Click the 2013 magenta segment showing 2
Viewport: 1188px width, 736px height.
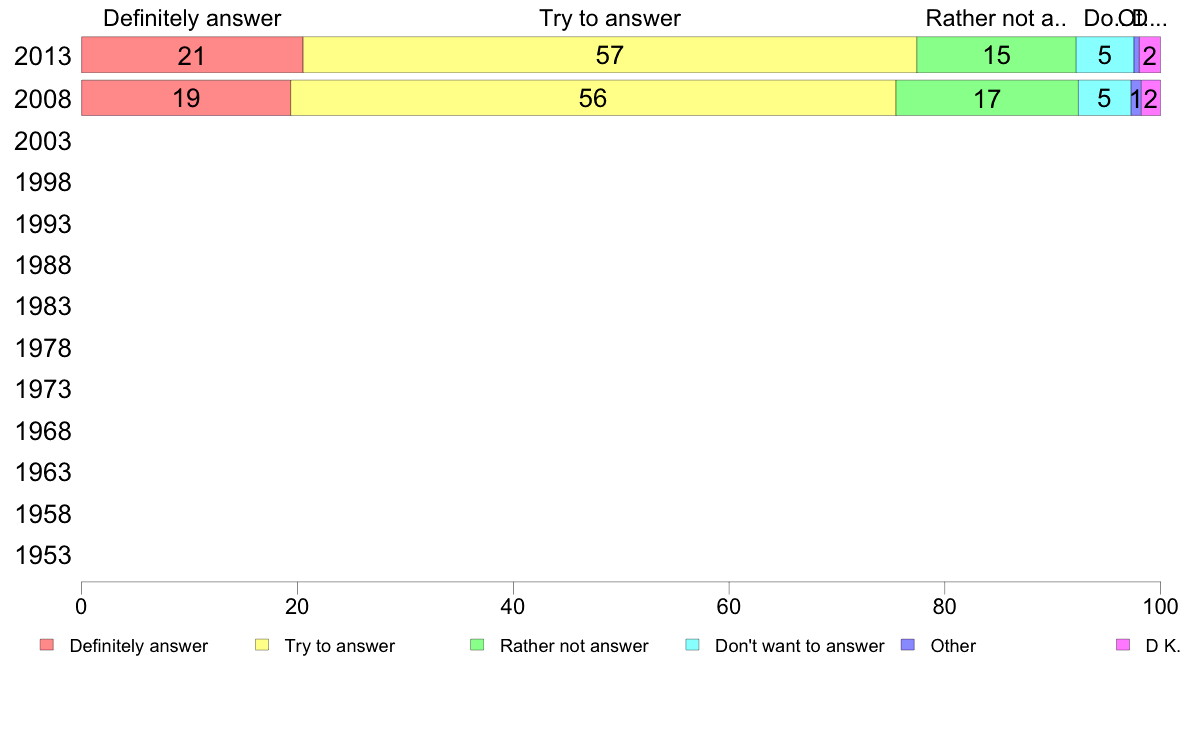tap(1150, 55)
